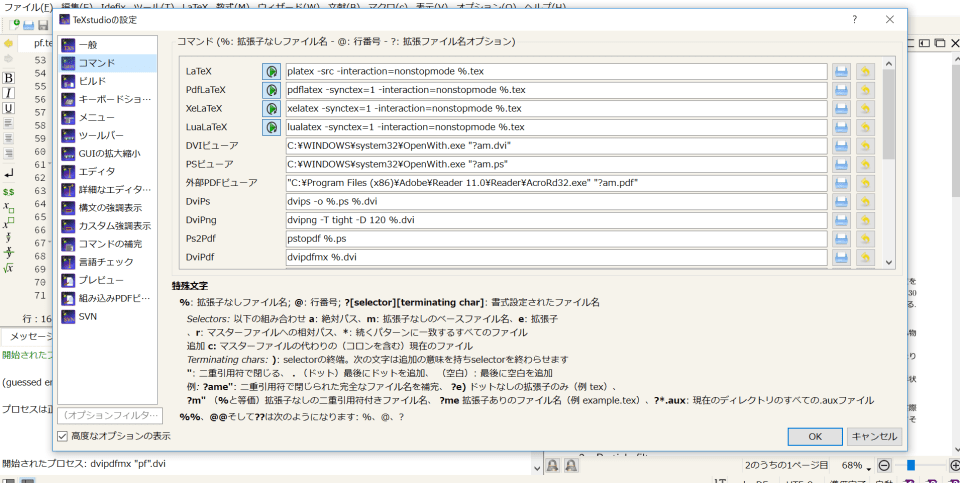Viewport: 960px width, 483px height.
Task: Insert a square root with the √x icon
Action: coord(9,268)
